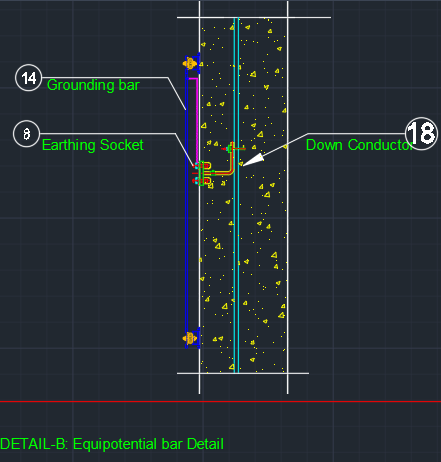This screenshot has width=441, height=462.
Task: Click the bottom orange mounting bolt
Action: coord(190,338)
